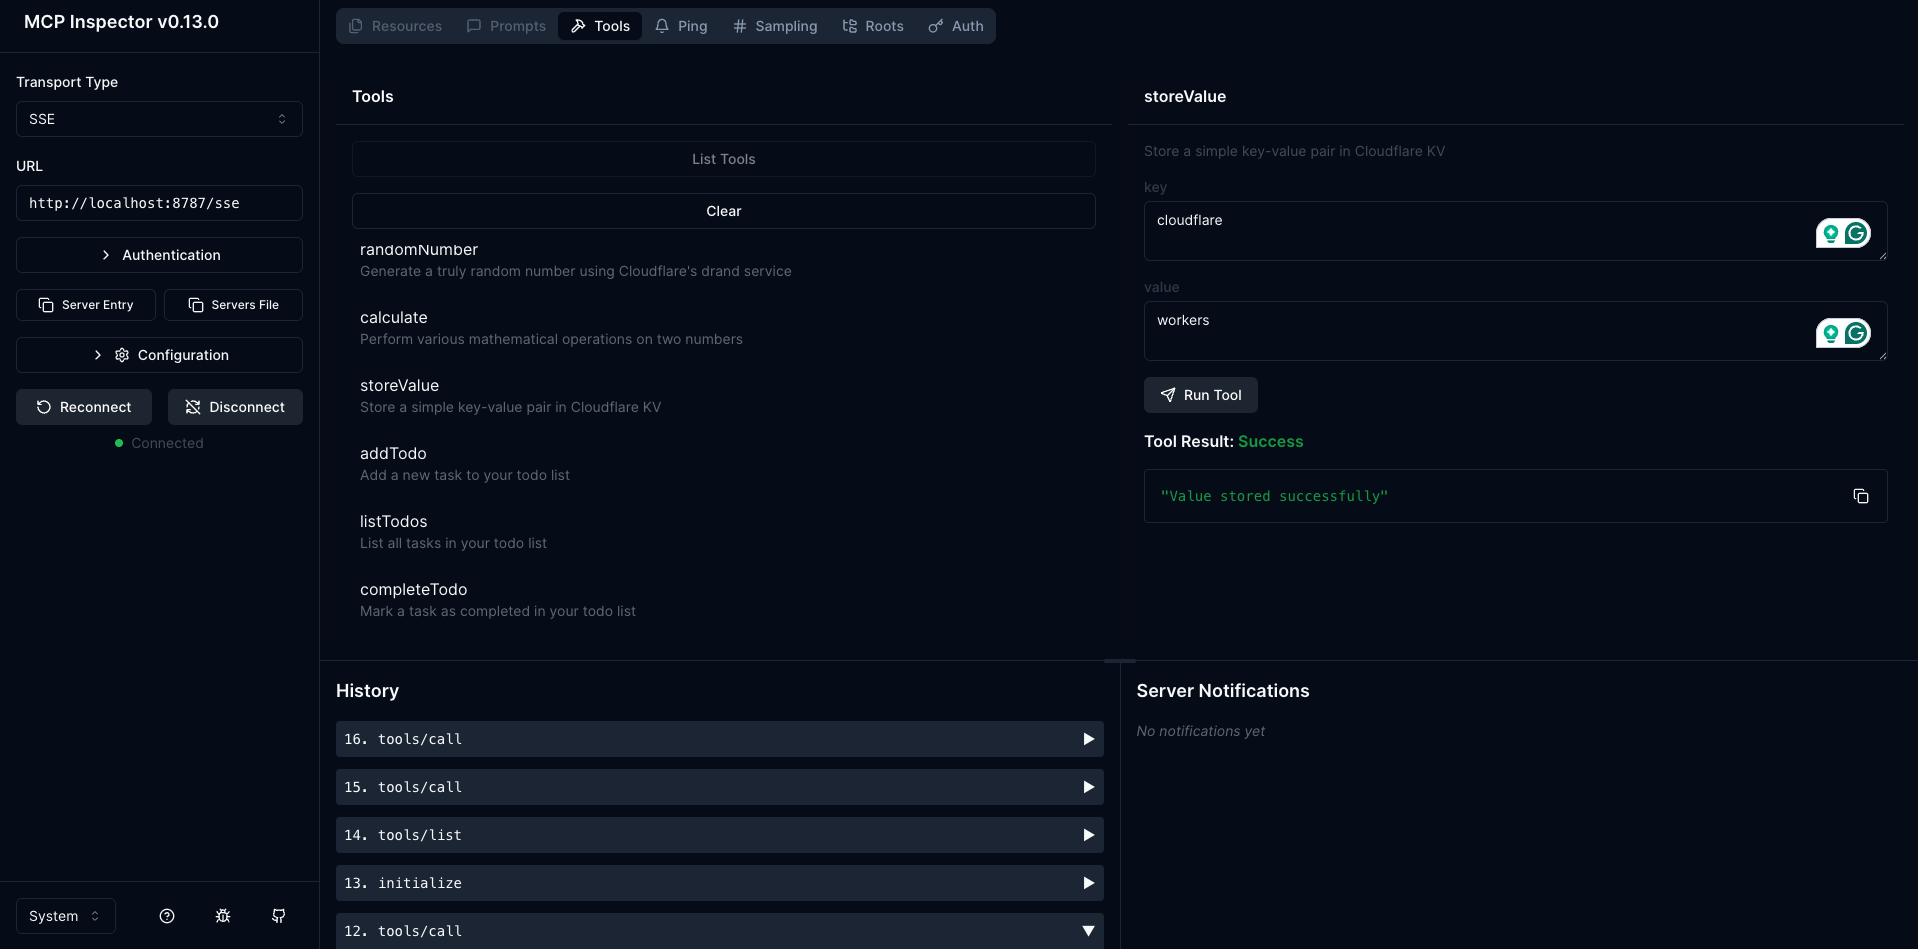Click the Run Tool send icon
Viewport: 1918px width, 949px height.
point(1168,395)
